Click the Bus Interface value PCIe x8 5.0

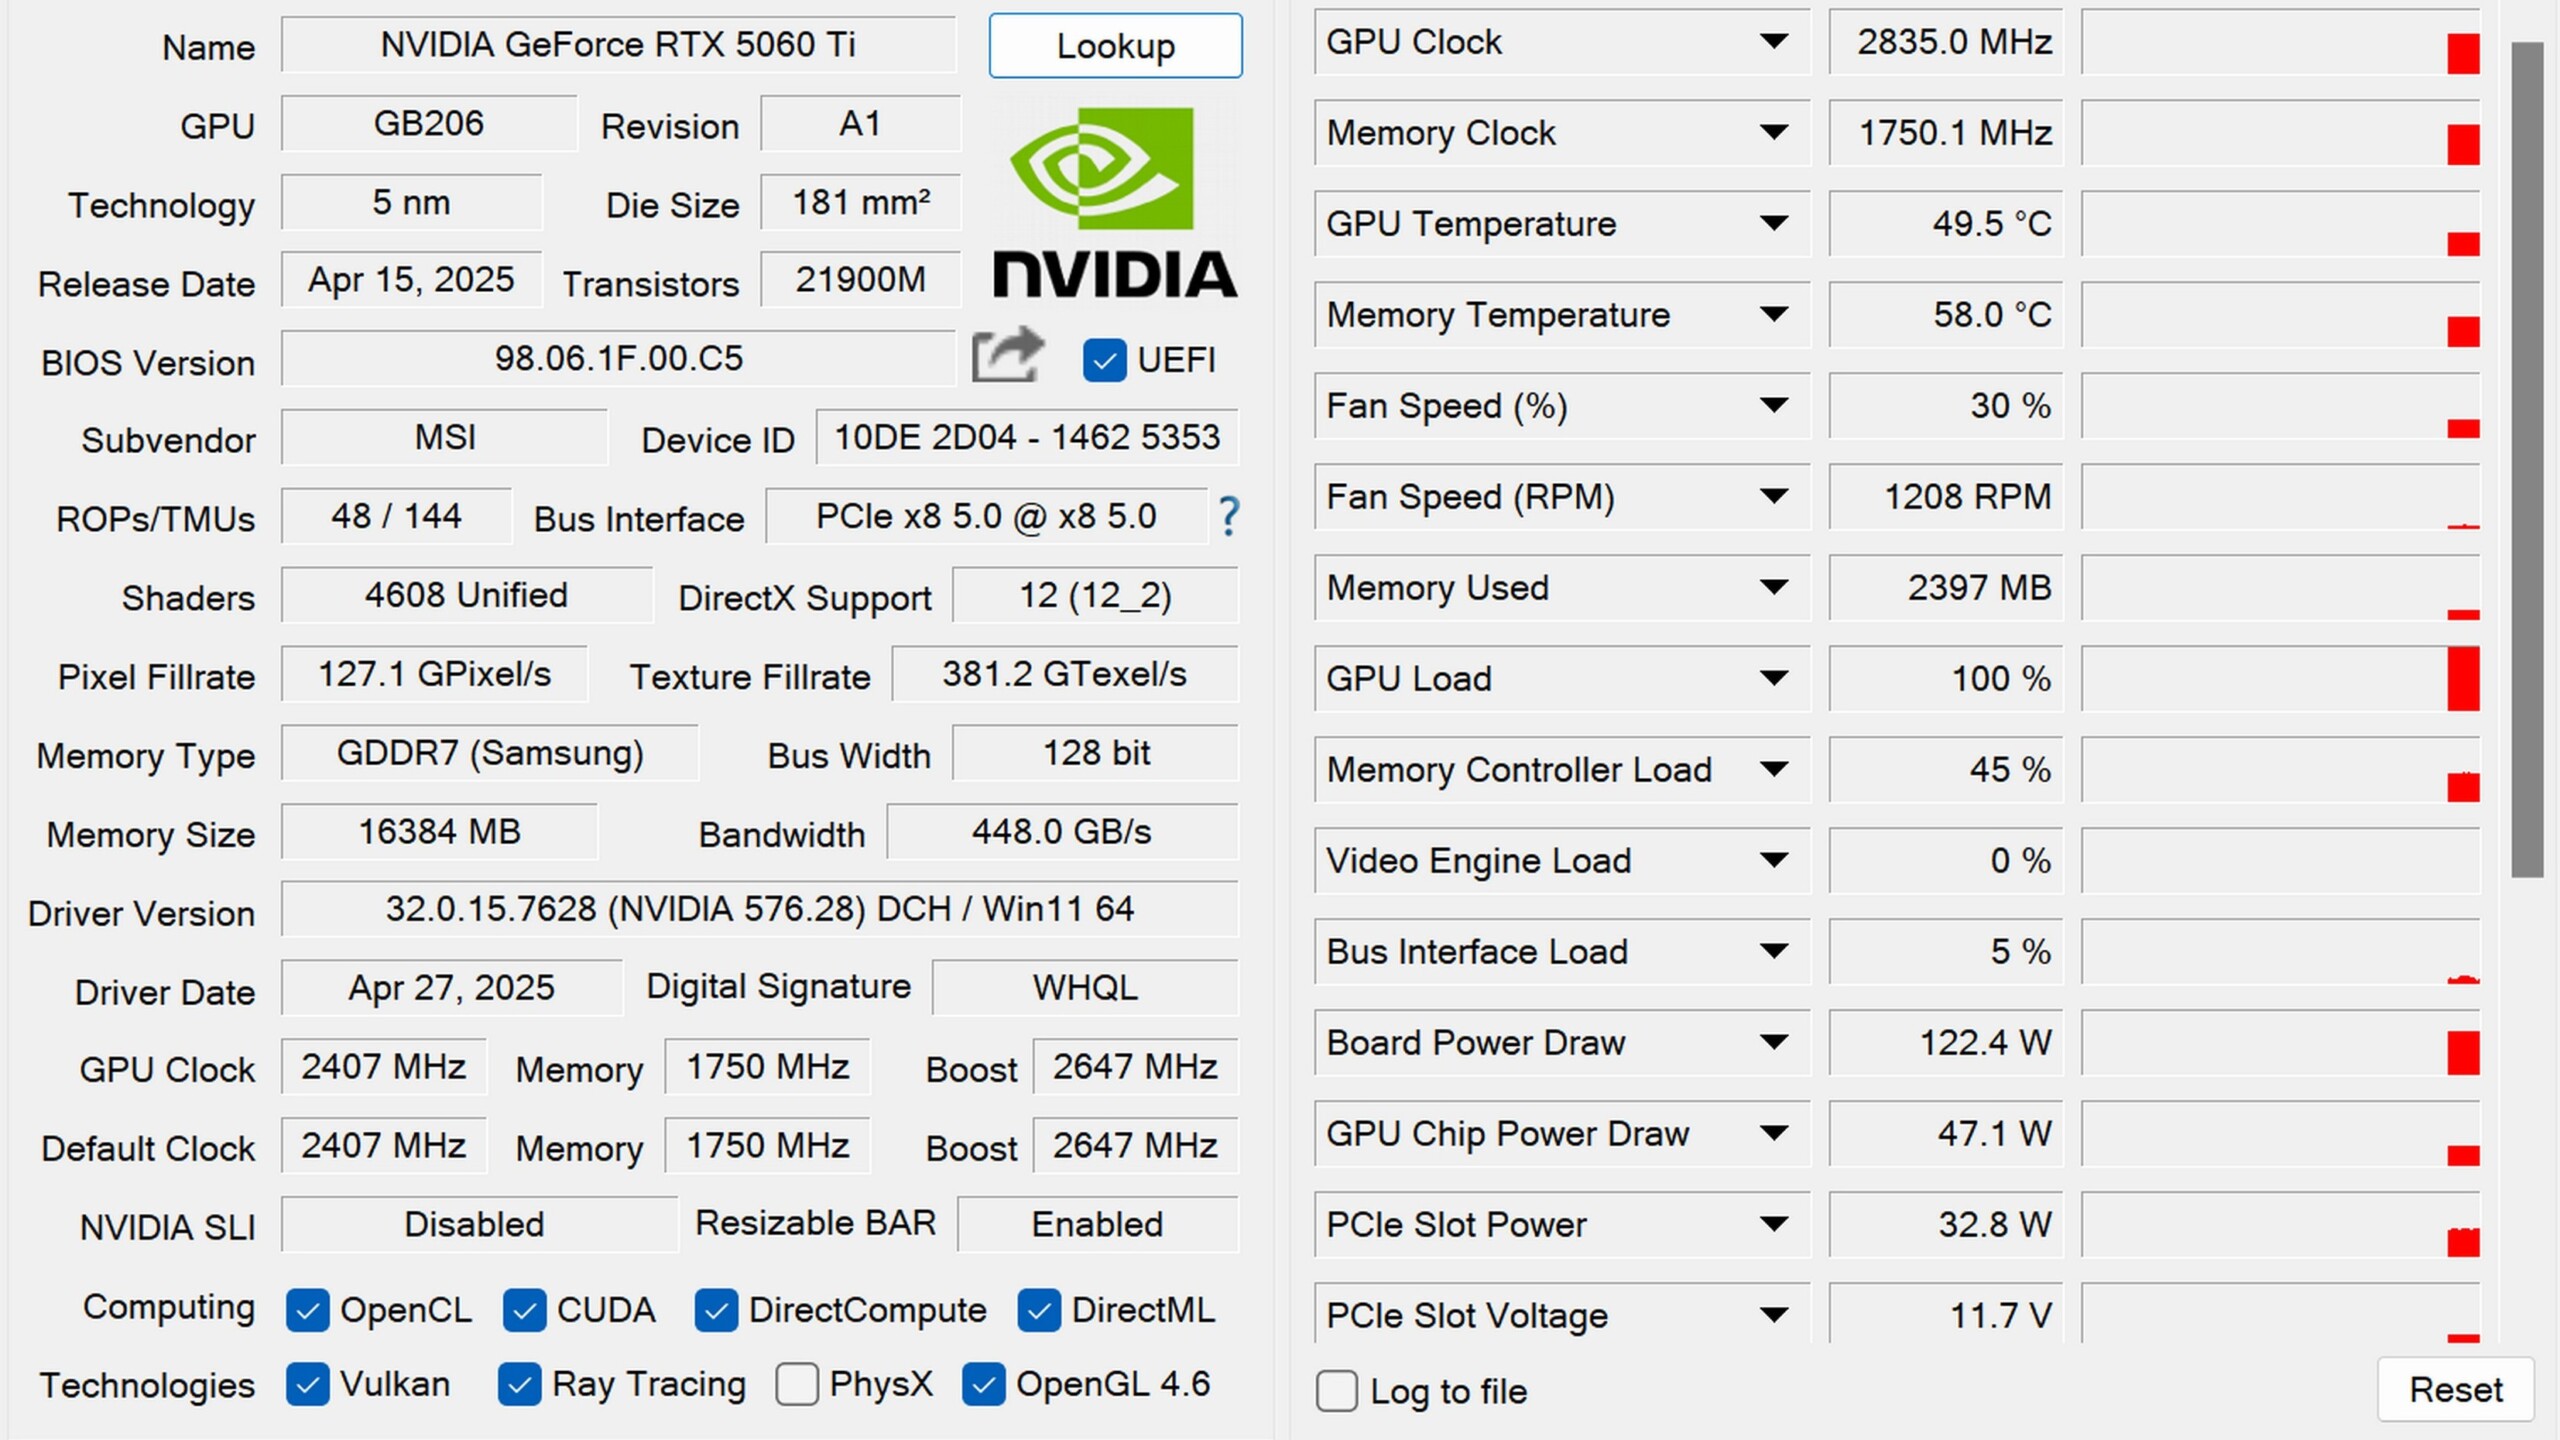click(x=986, y=517)
